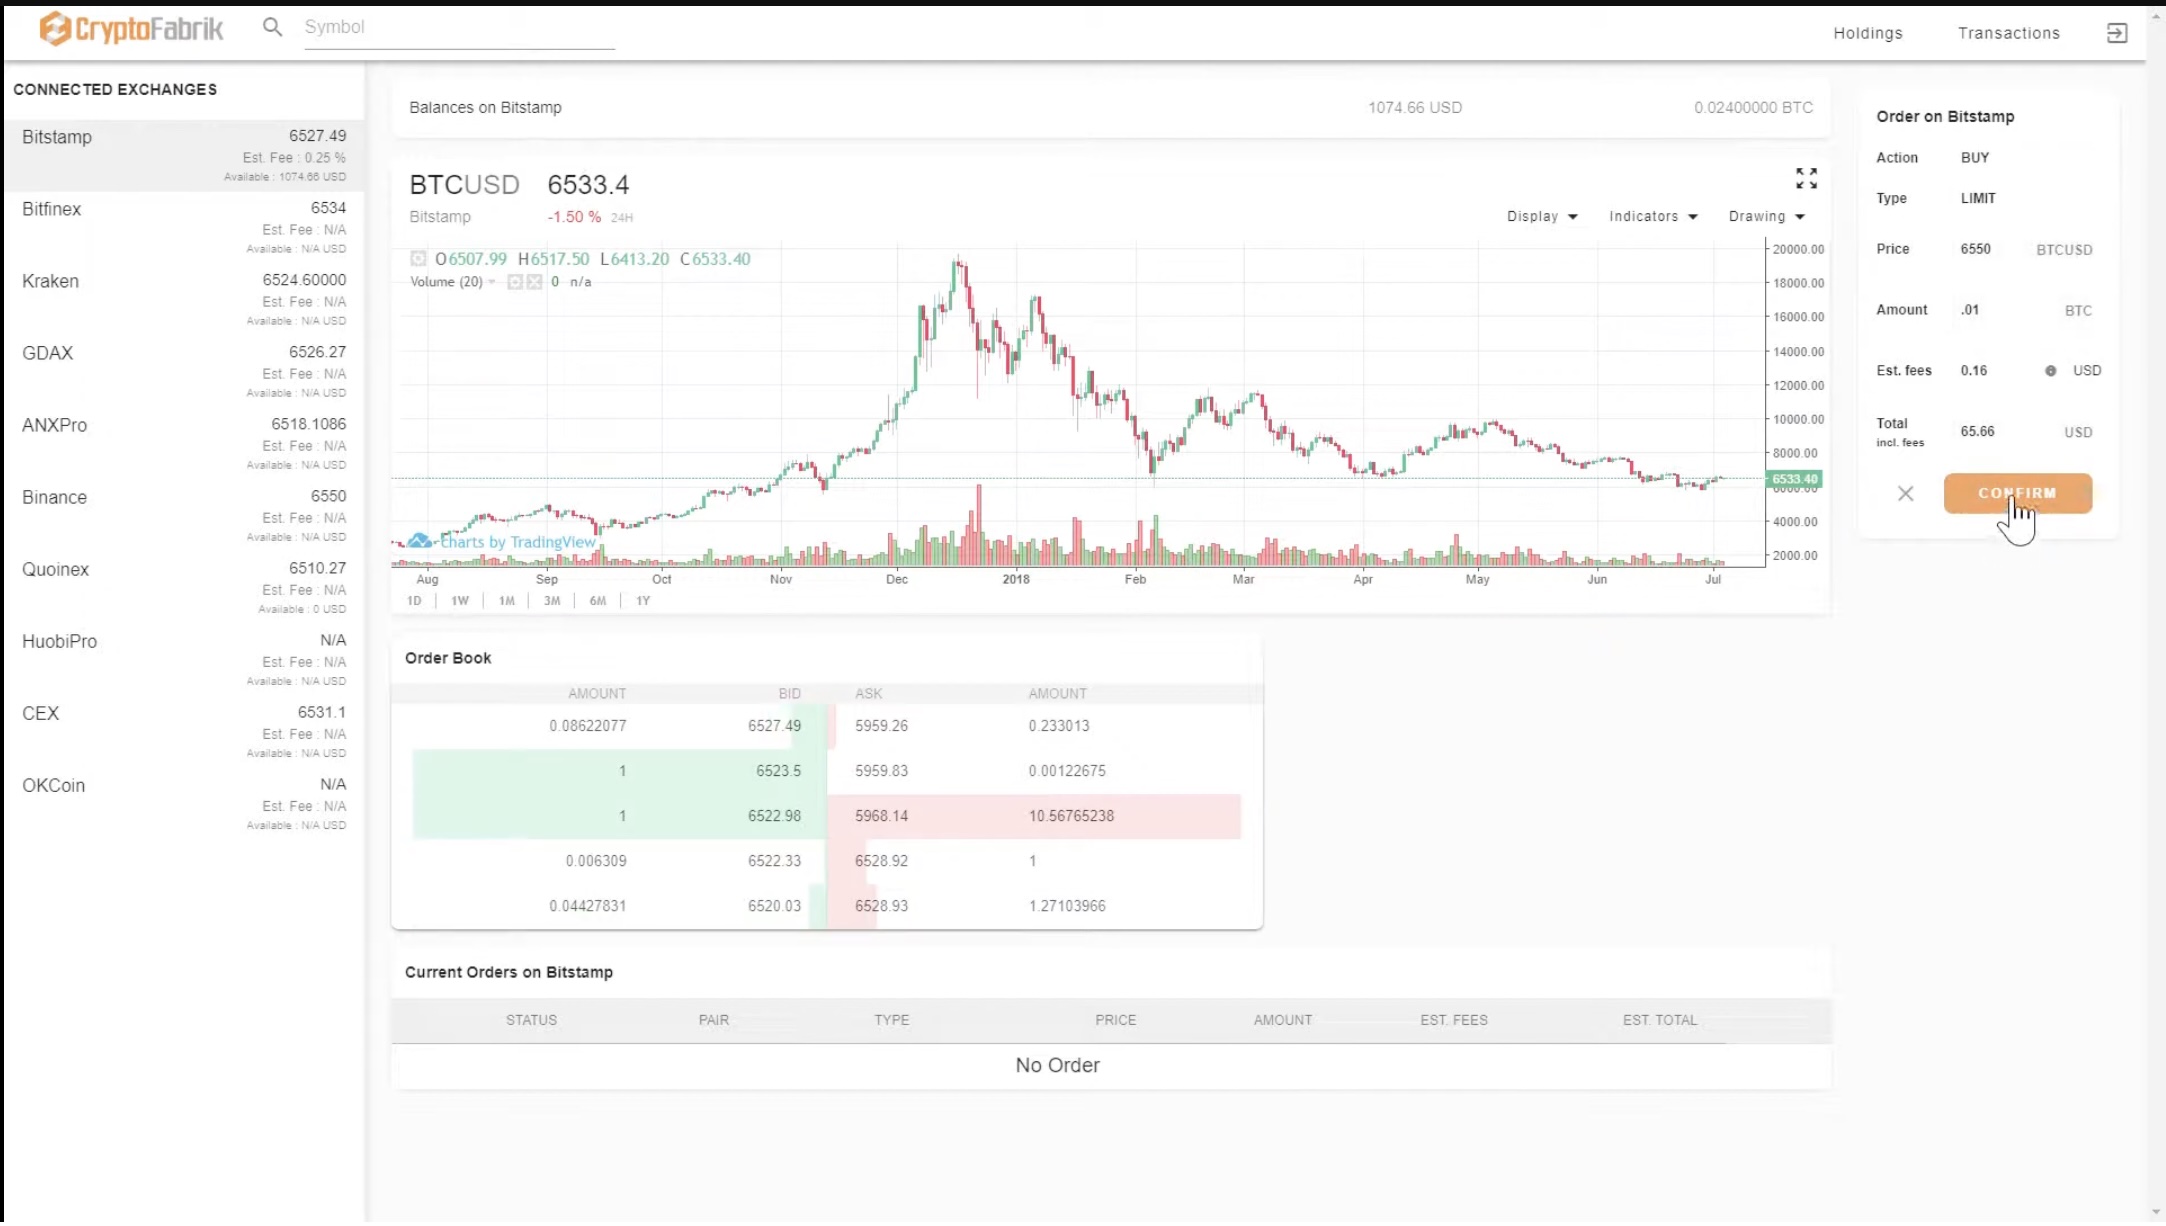Select the 1Y timeframe on the chart
The image size is (2166, 1226).
[x=643, y=600]
